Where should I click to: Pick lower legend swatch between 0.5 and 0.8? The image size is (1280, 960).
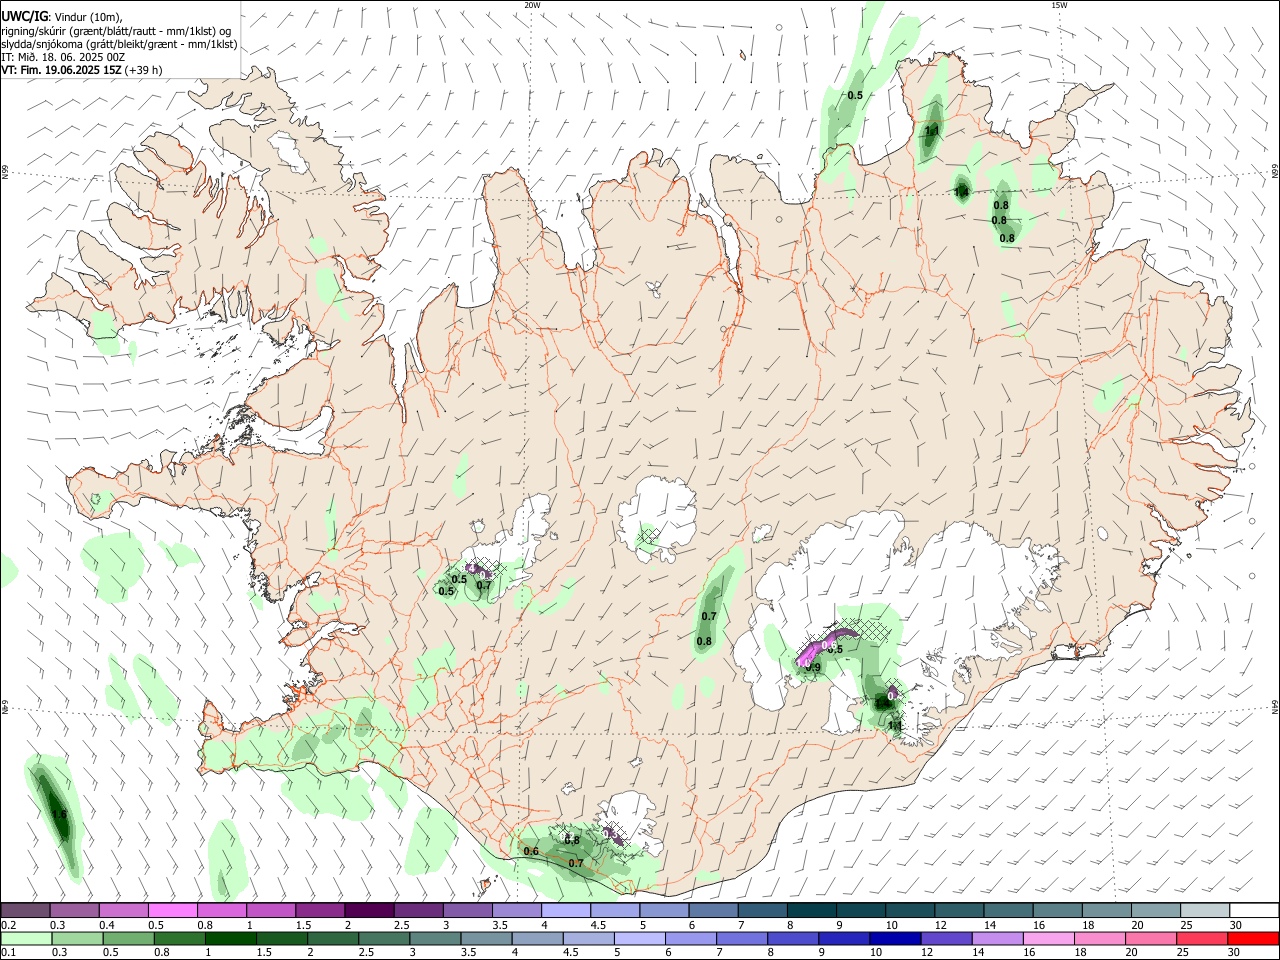point(128,939)
